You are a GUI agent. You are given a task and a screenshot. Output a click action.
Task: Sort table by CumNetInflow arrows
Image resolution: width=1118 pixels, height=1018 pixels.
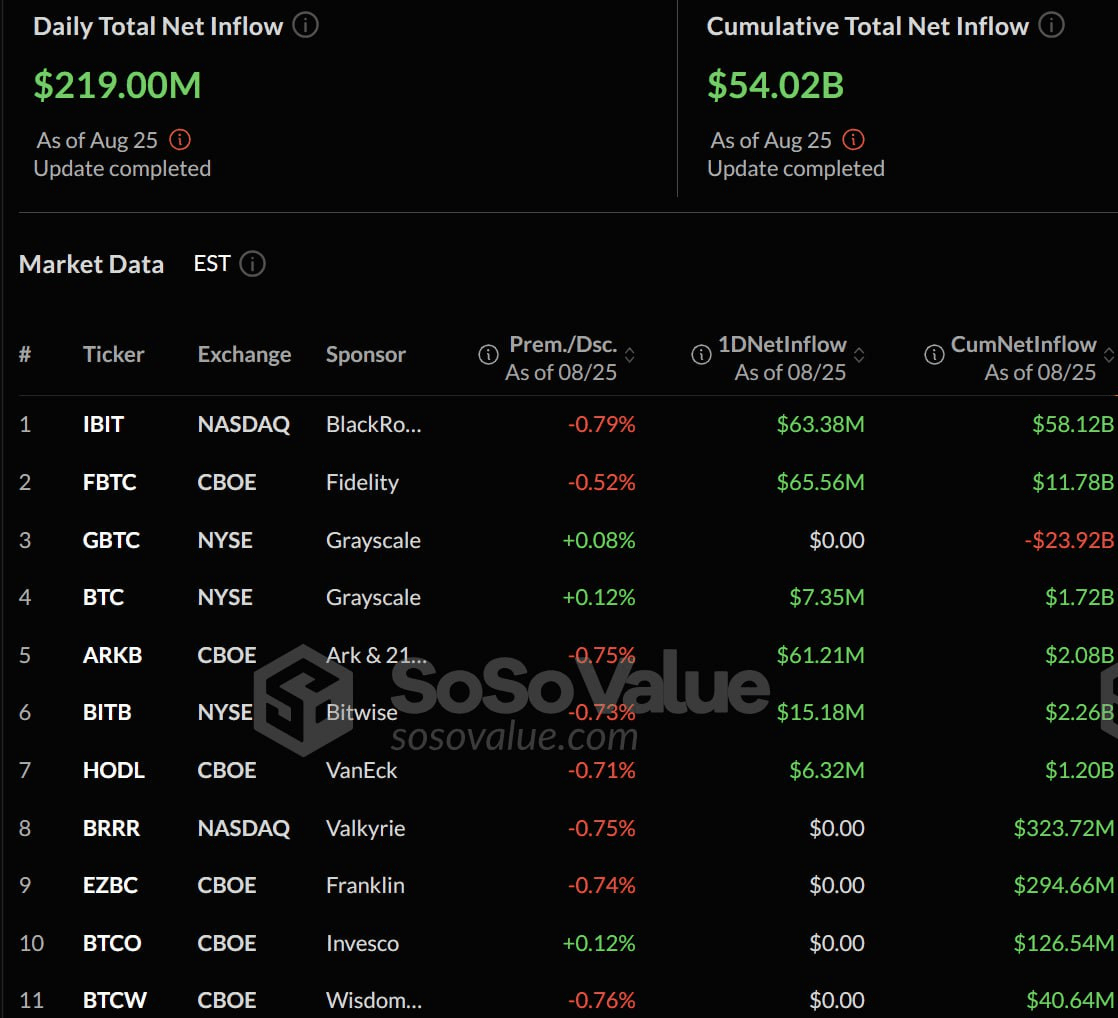pos(1109,354)
